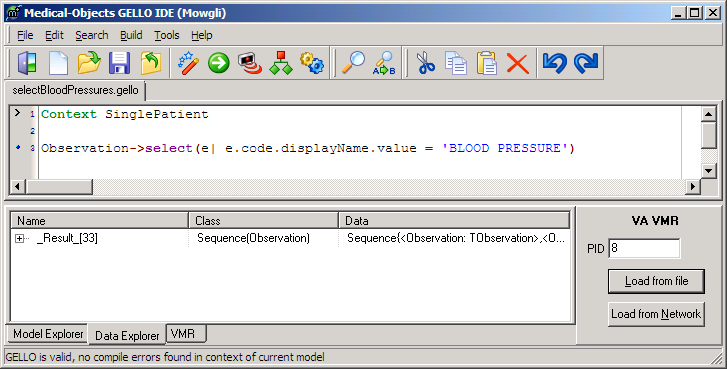Redo the last undone action
Viewport: 727px width, 369px height.
(x=586, y=63)
